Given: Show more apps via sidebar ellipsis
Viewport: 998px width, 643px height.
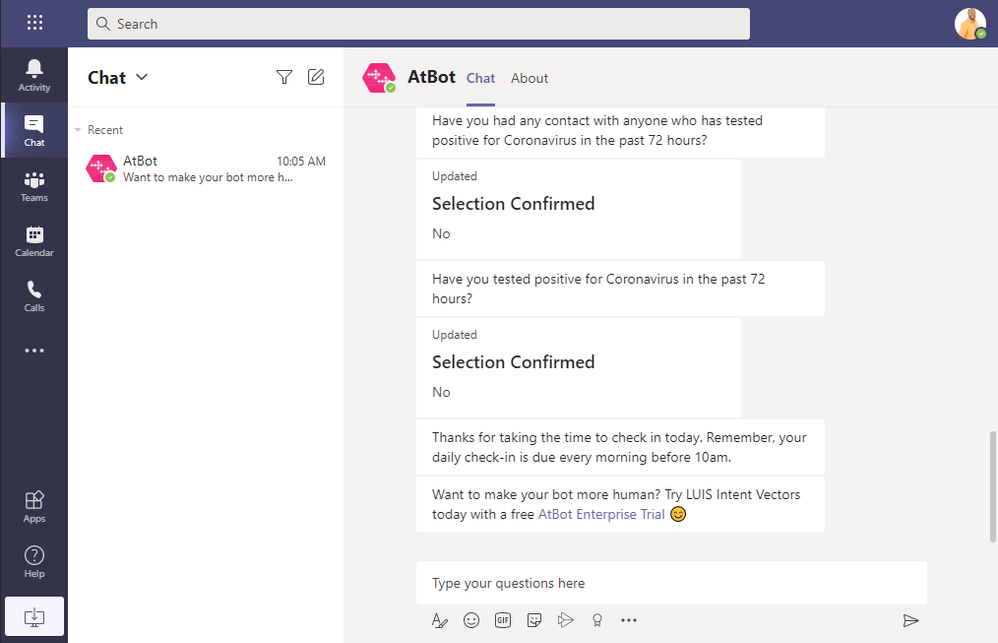Looking at the screenshot, I should [x=34, y=351].
